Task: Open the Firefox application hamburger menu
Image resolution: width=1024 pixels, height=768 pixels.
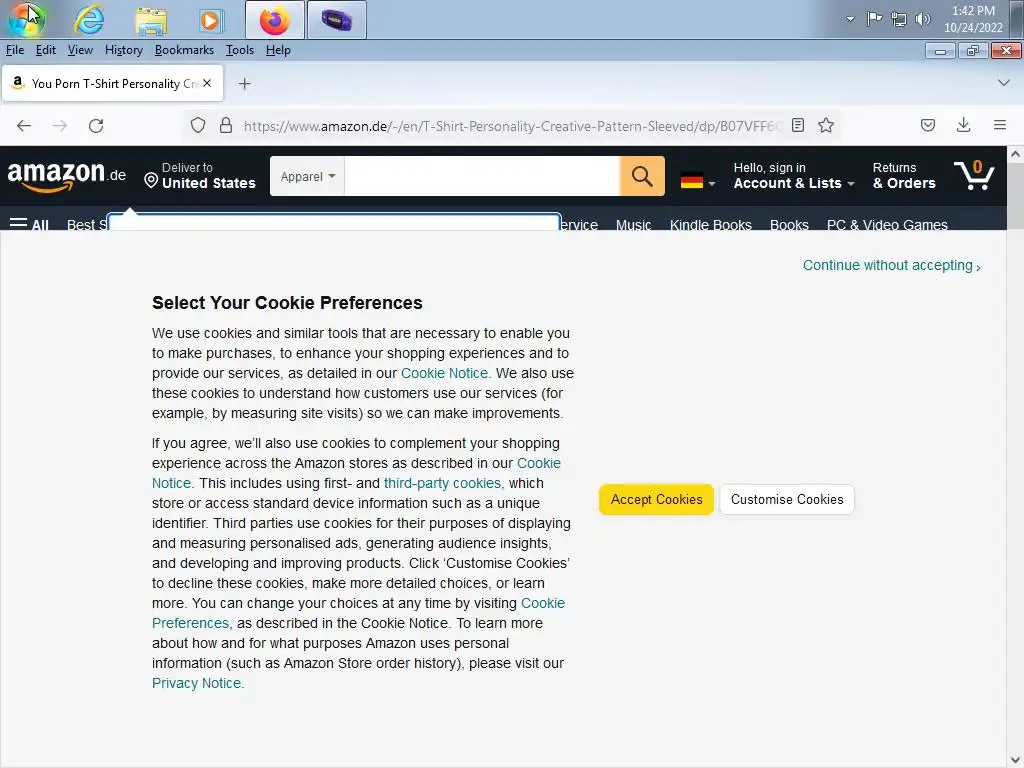Action: coord(999,125)
